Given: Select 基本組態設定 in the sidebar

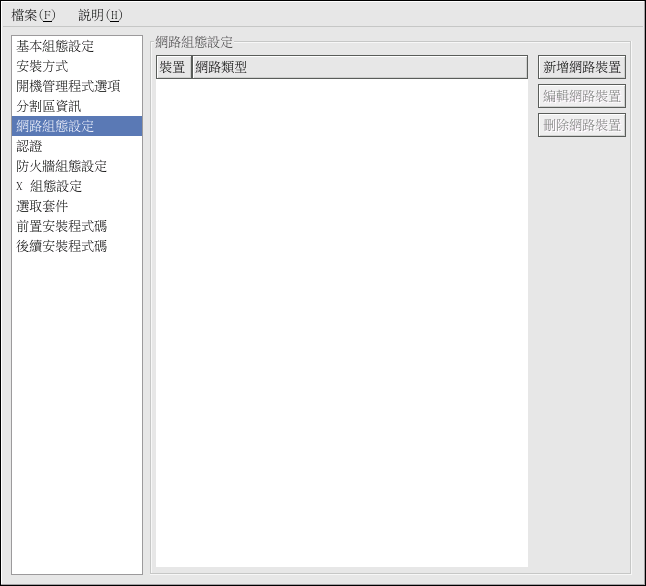Looking at the screenshot, I should (55, 46).
